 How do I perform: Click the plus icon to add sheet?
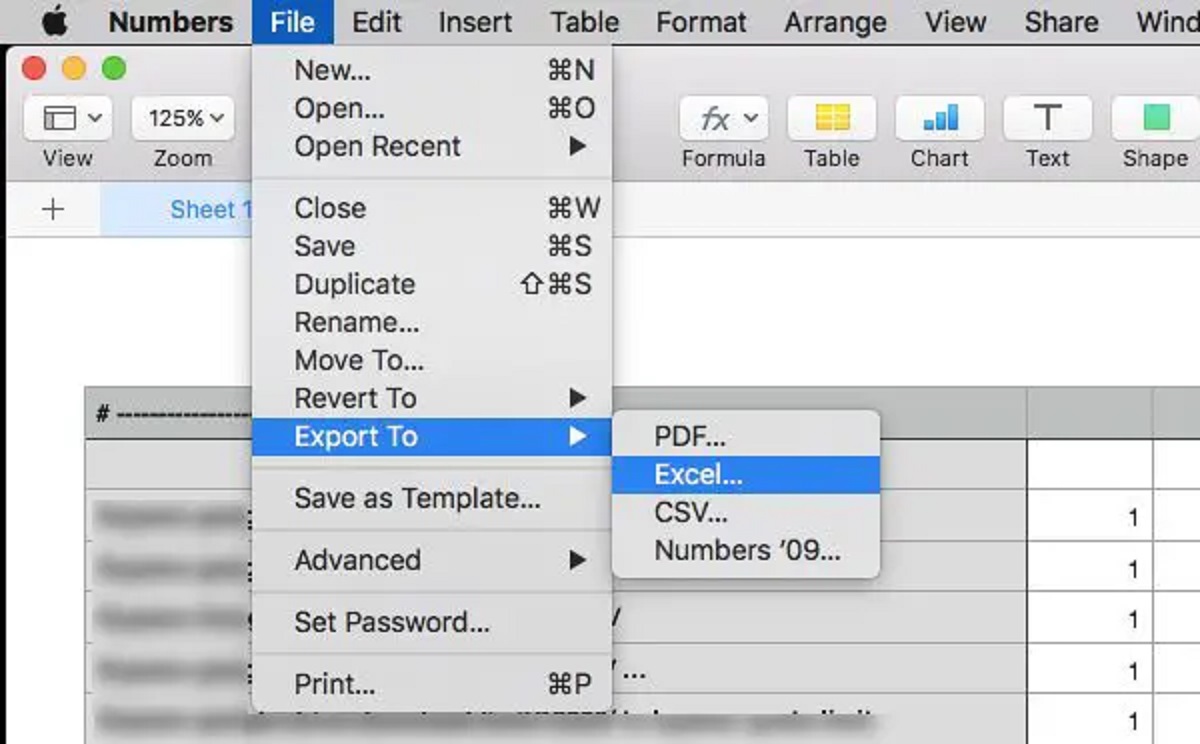click(53, 209)
